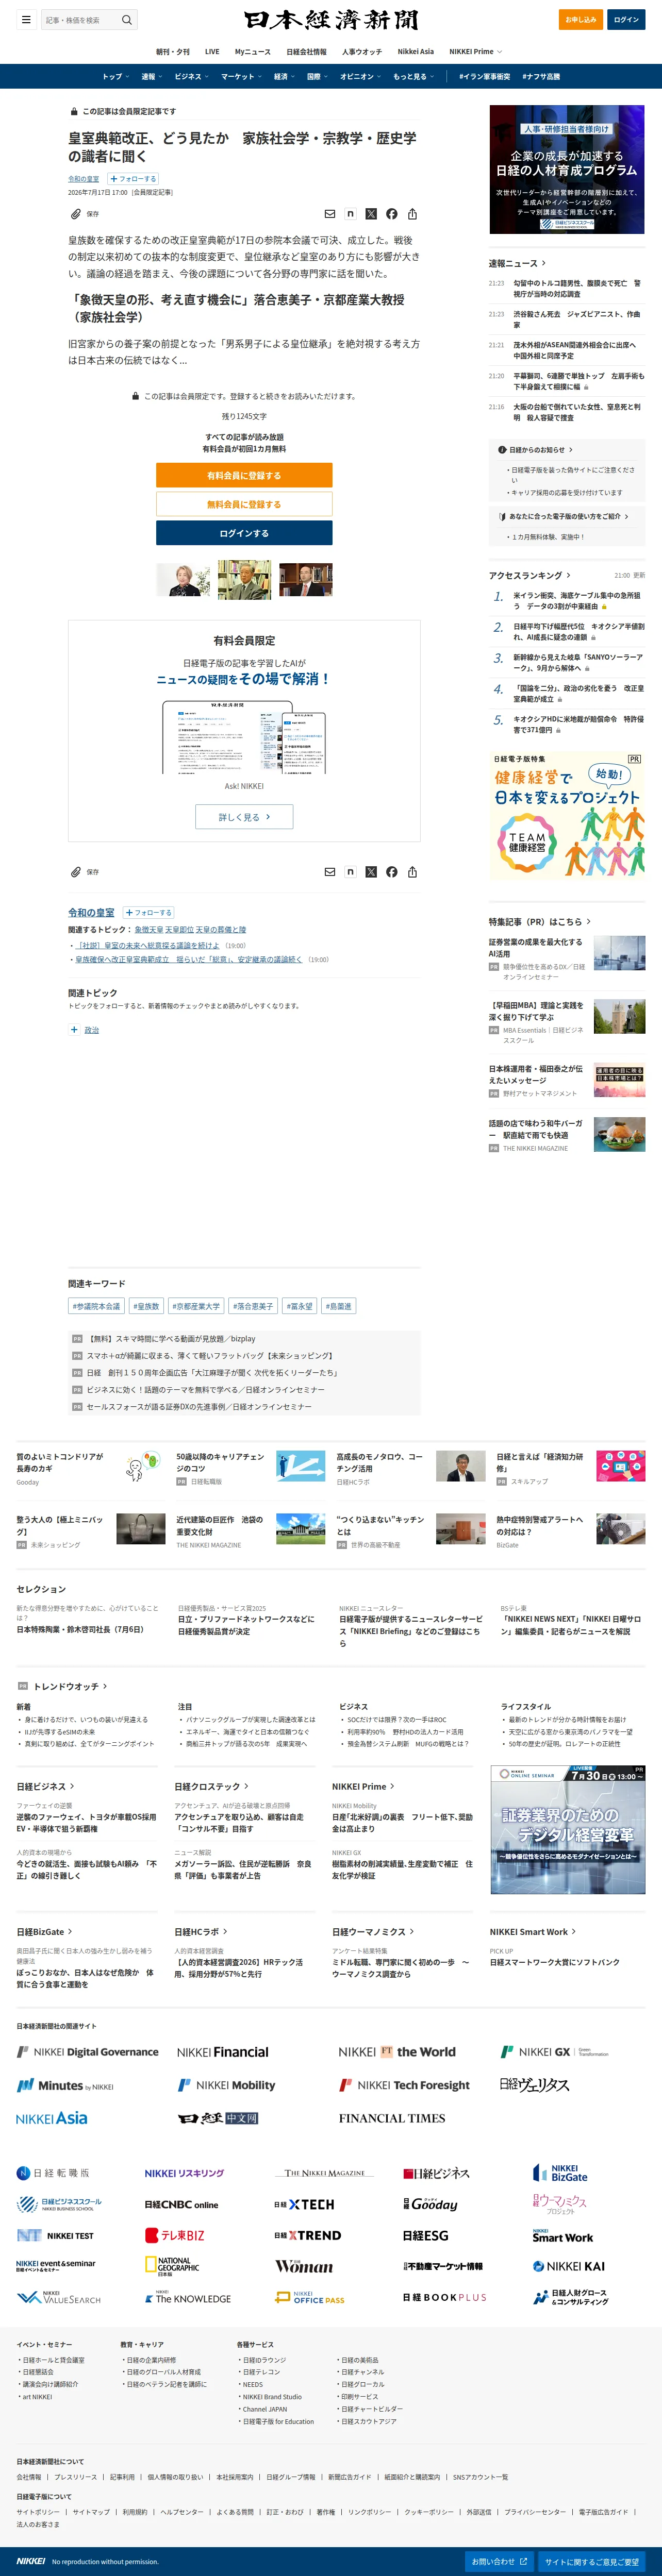
Task: Open share upload icon below article
Action: pyautogui.click(x=412, y=872)
